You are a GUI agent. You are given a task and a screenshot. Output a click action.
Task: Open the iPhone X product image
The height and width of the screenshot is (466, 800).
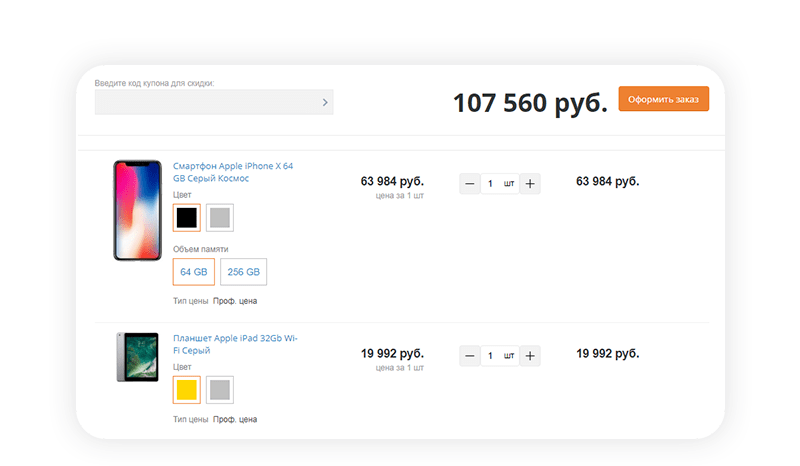(x=137, y=210)
